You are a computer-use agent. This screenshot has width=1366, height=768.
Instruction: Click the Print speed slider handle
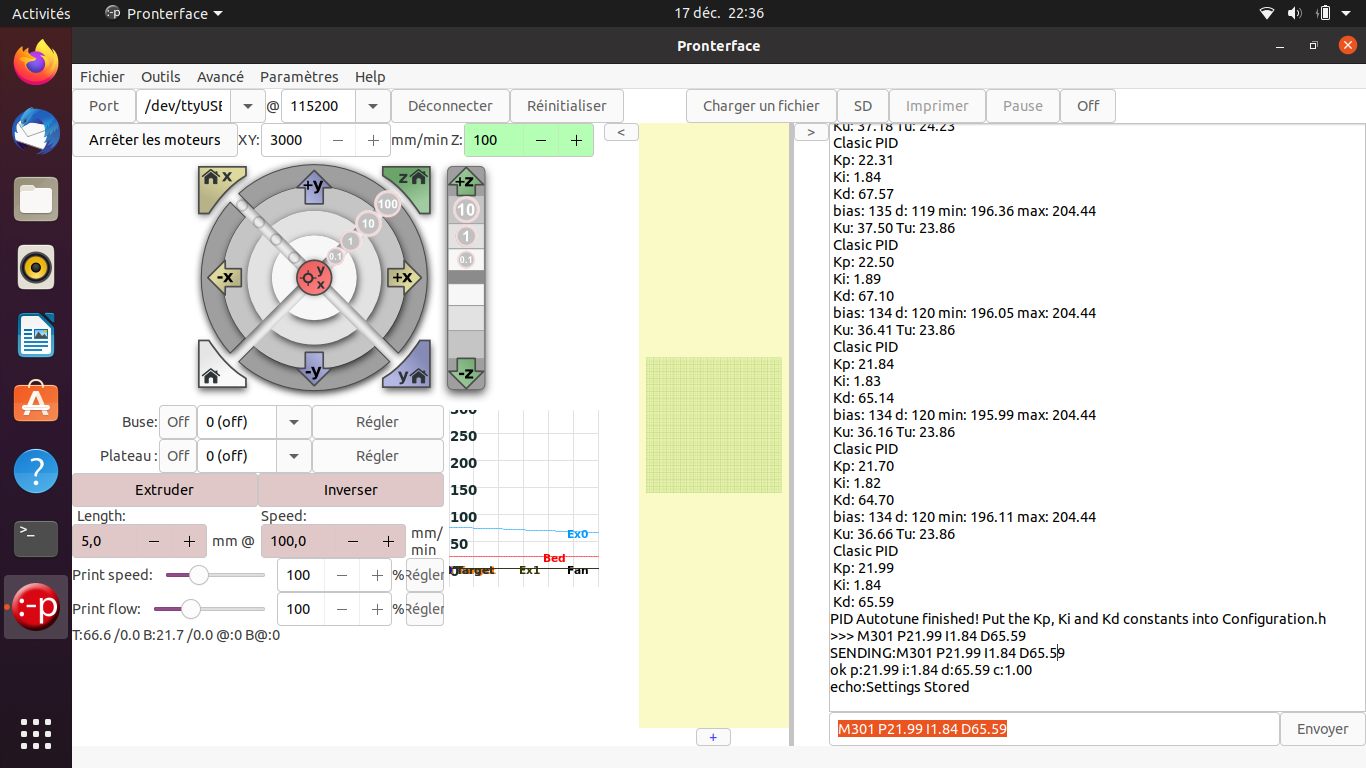(x=198, y=575)
